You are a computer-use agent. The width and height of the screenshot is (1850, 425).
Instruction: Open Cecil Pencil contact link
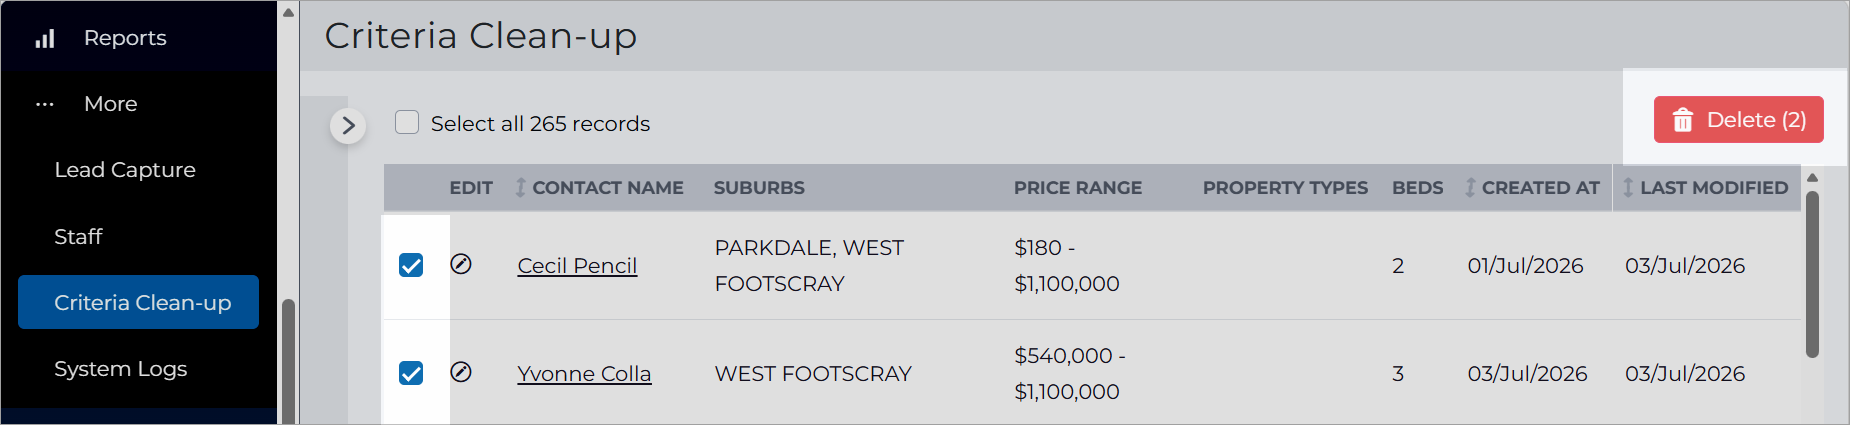pyautogui.click(x=577, y=265)
